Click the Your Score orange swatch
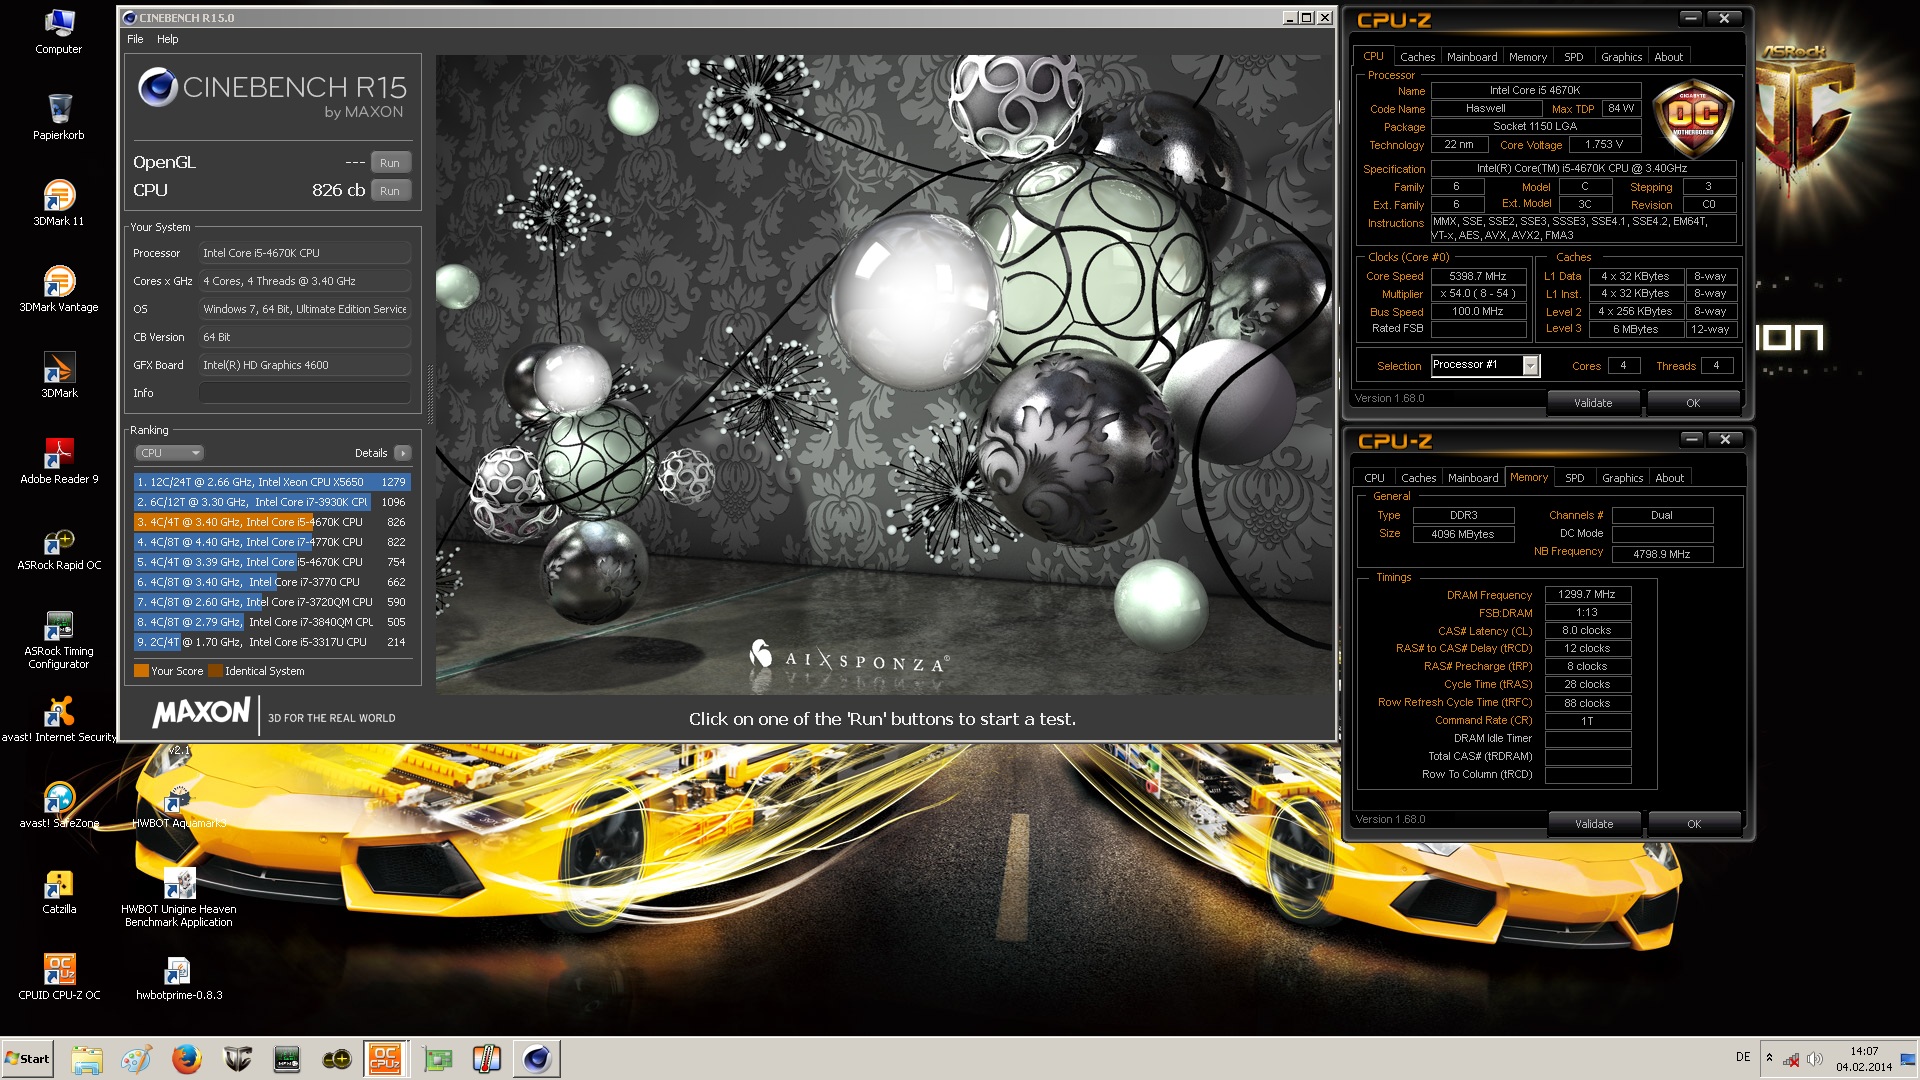 [x=141, y=671]
